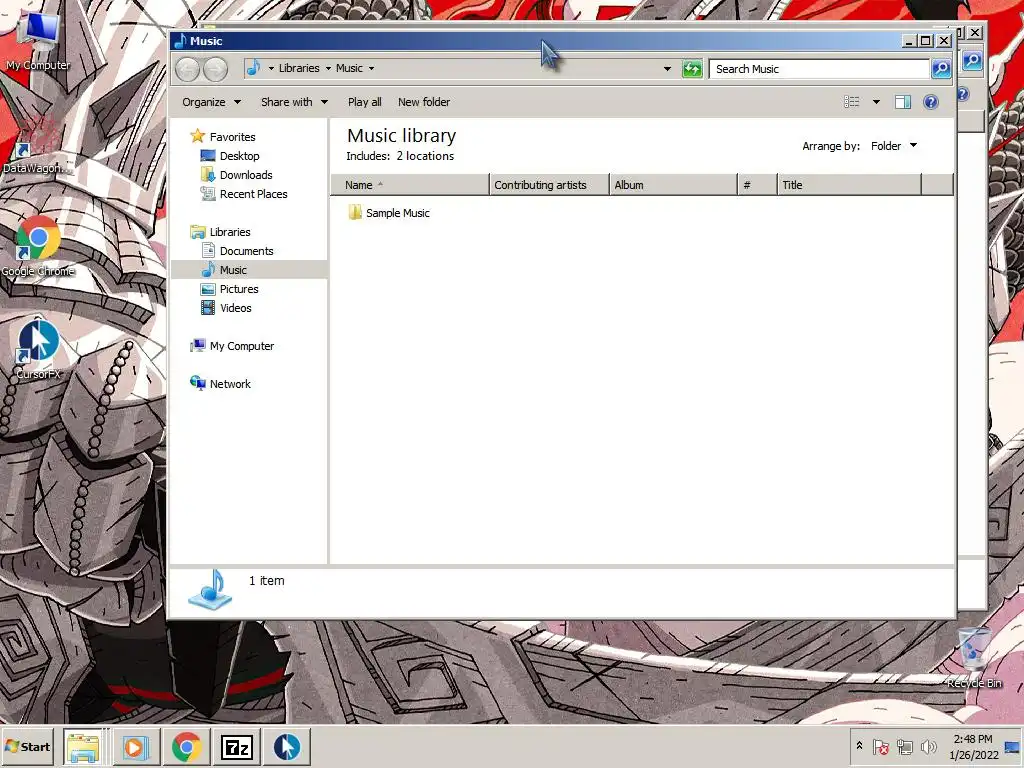
Task: Change view with the view mode icon
Action: pyautogui.click(x=852, y=102)
